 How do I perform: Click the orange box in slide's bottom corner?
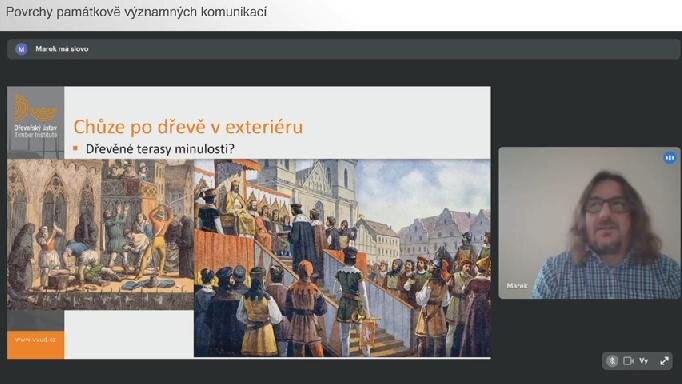click(36, 345)
